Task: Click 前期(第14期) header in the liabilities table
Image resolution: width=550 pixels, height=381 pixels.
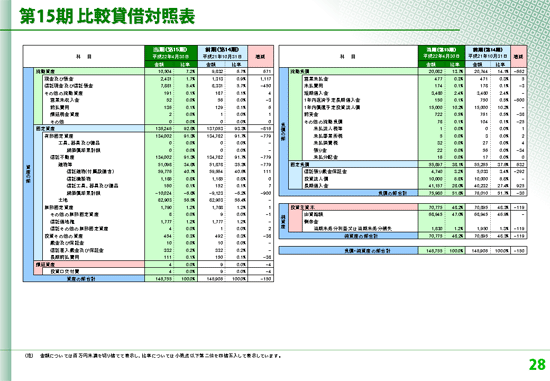Action: (x=488, y=49)
